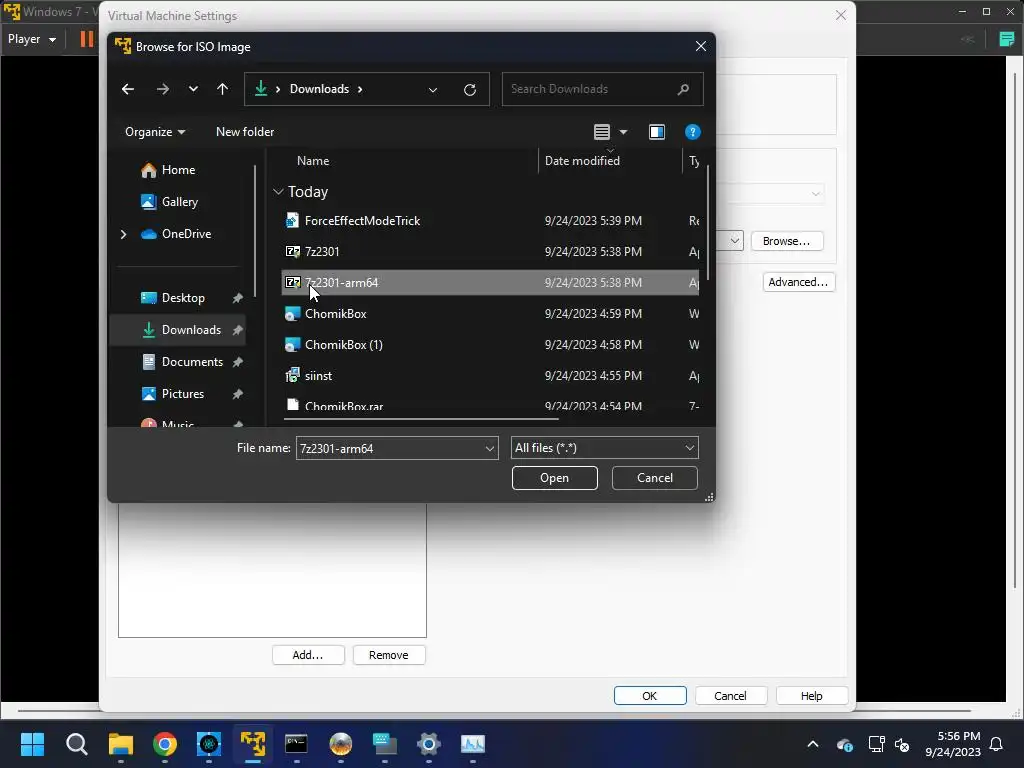Click the pin icon beside Documents

pos(238,362)
